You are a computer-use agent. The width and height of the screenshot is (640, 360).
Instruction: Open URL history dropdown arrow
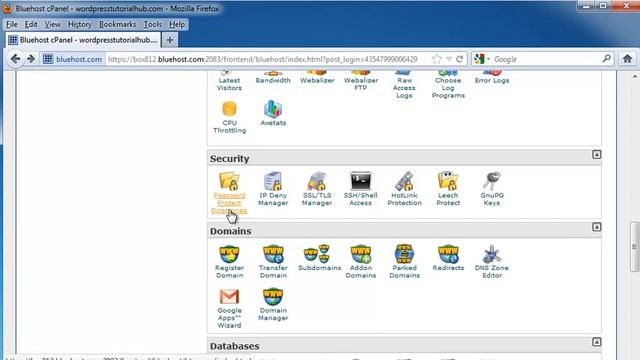pos(449,59)
